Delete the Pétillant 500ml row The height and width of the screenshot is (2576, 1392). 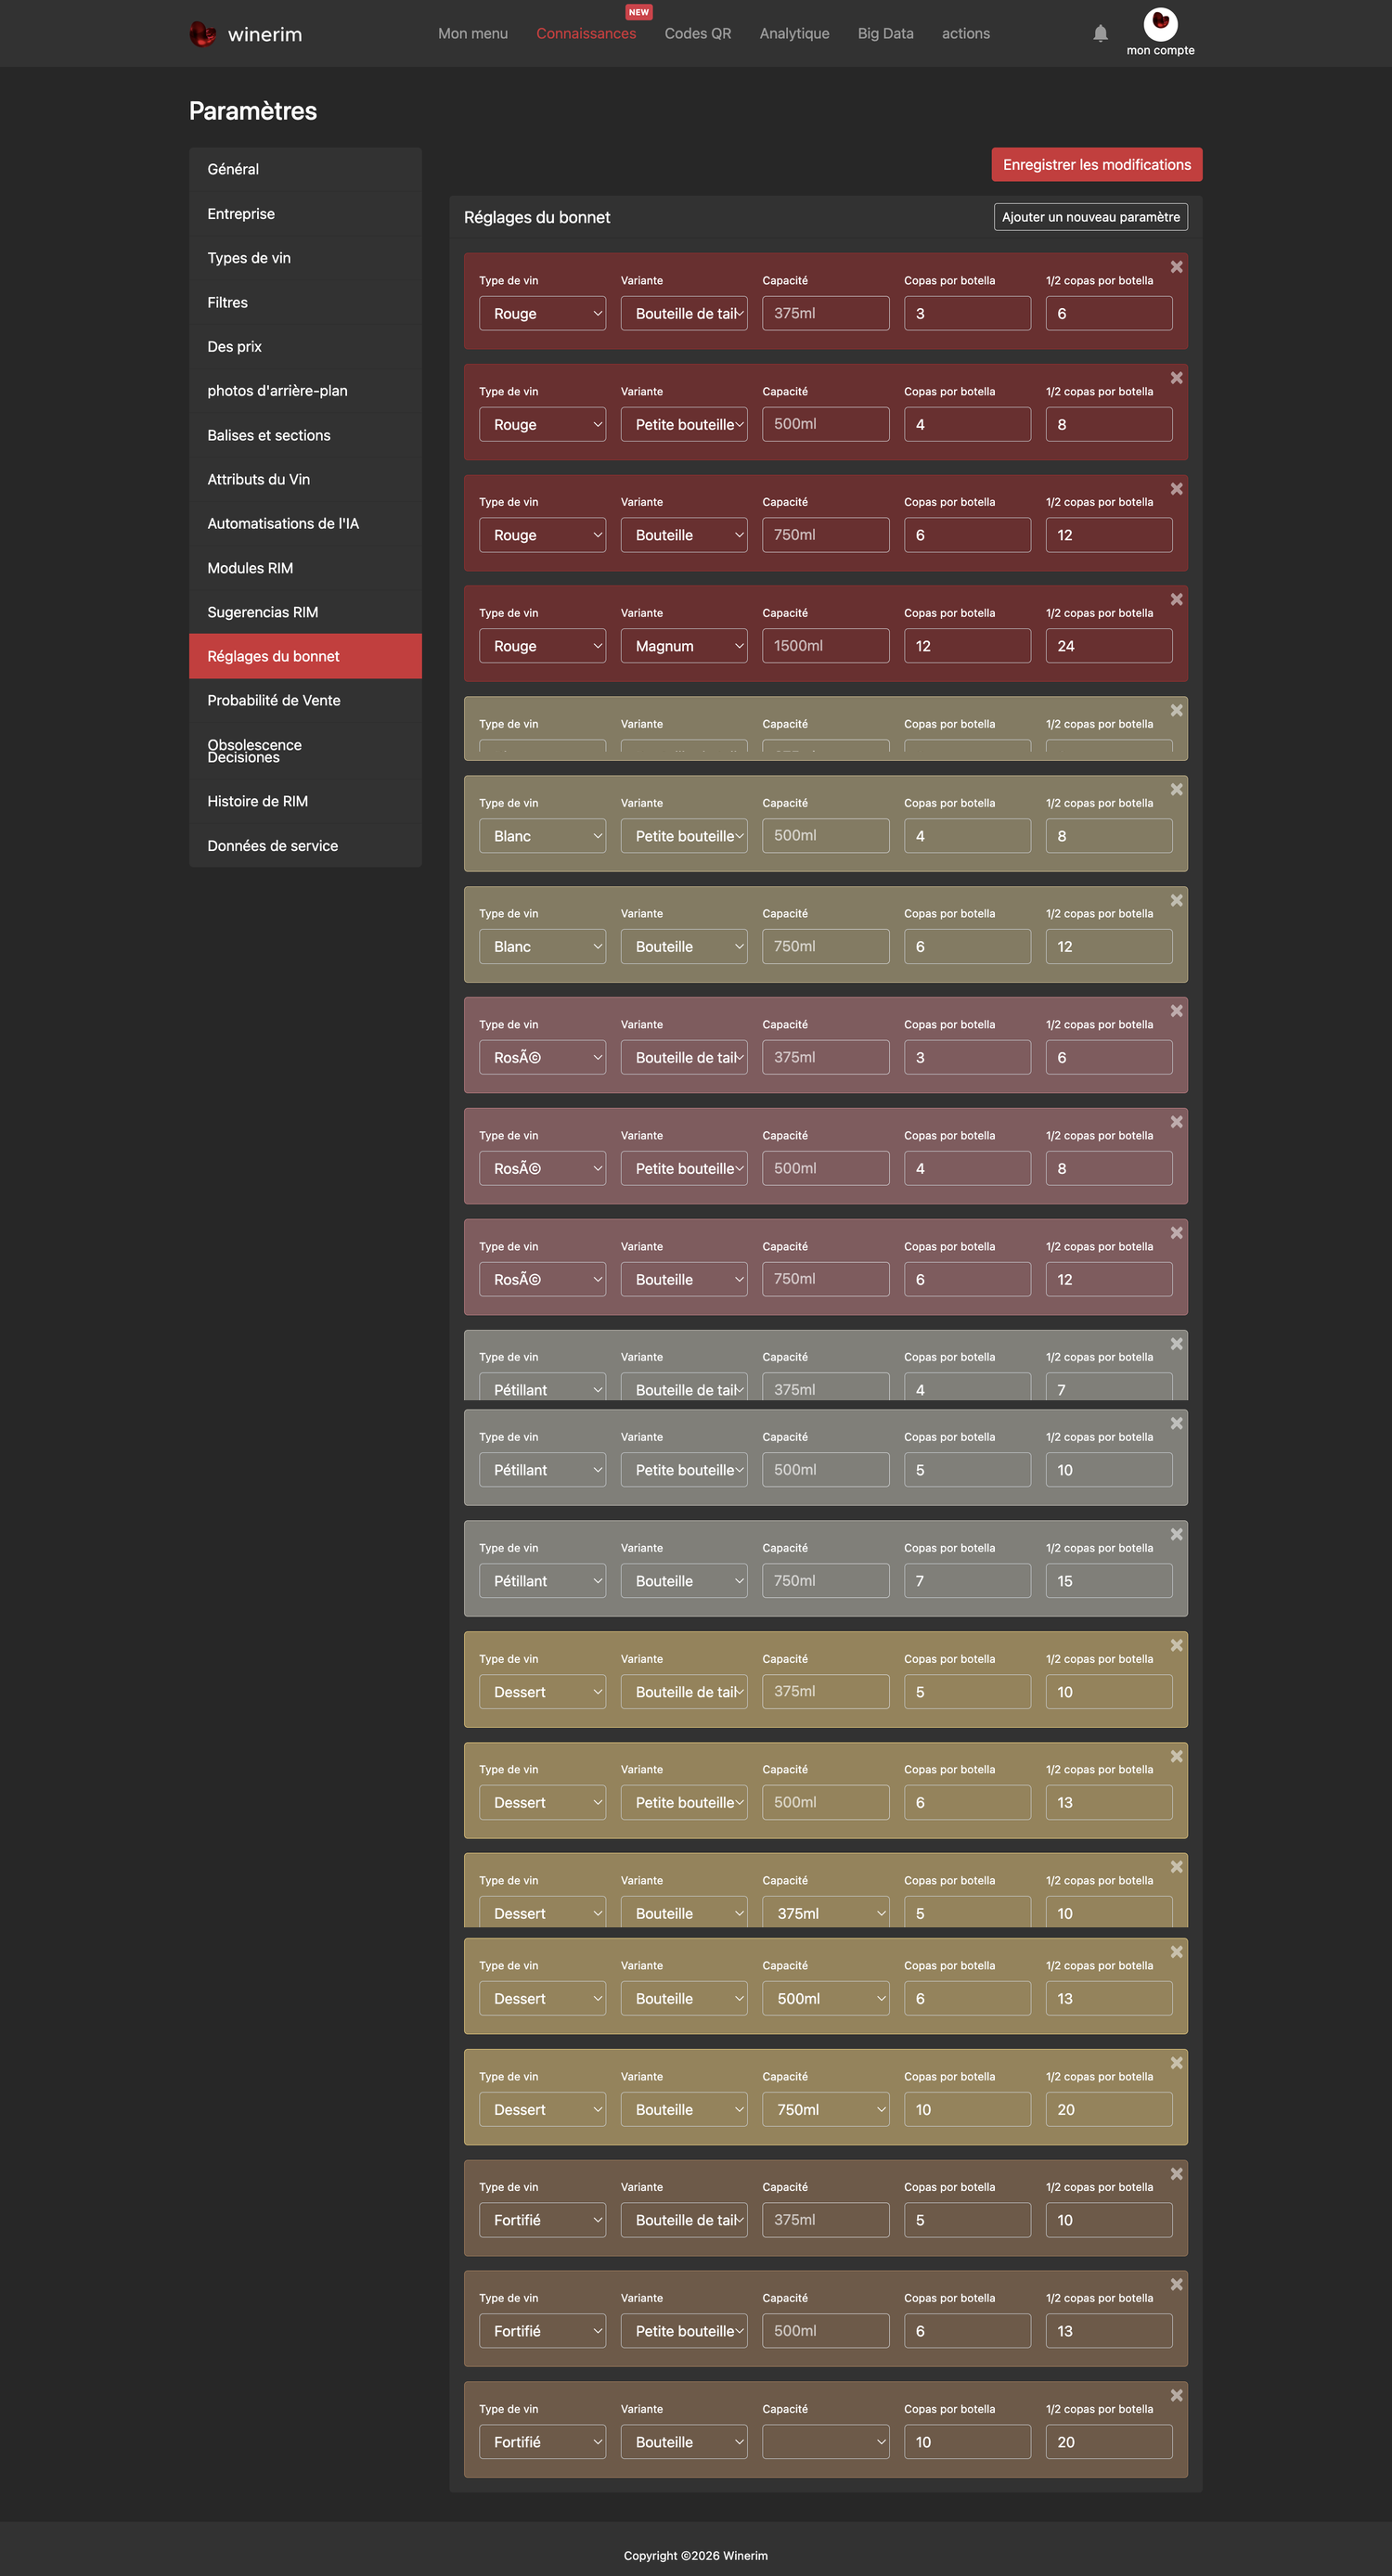pos(1177,1423)
